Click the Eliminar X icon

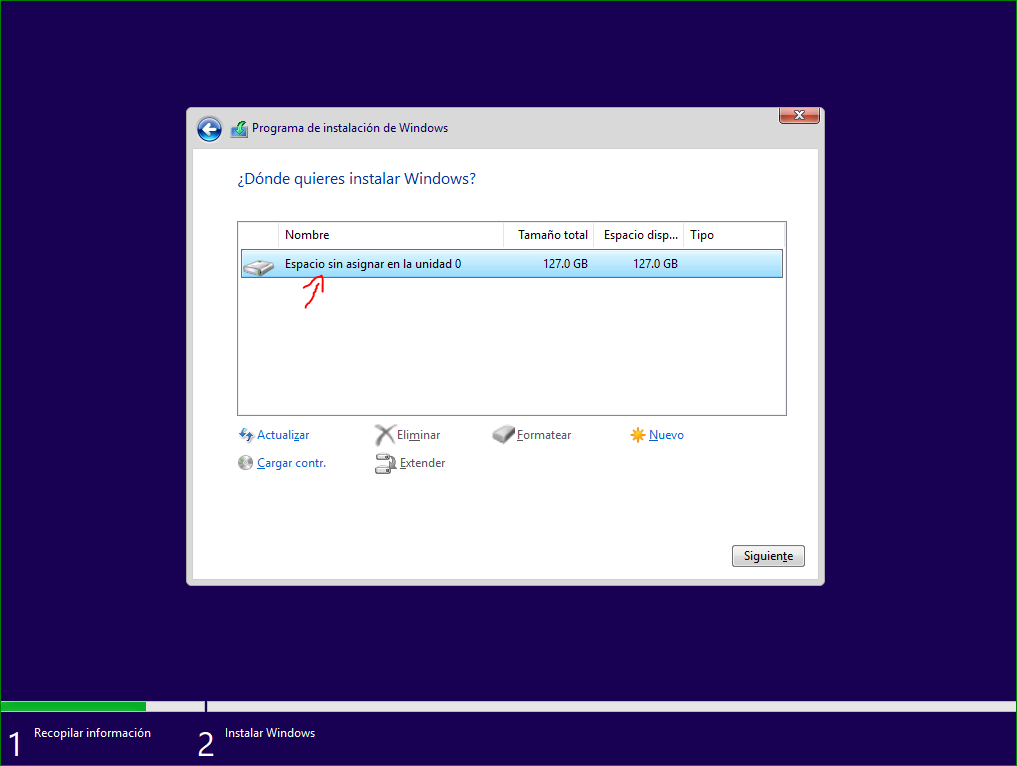[x=384, y=435]
